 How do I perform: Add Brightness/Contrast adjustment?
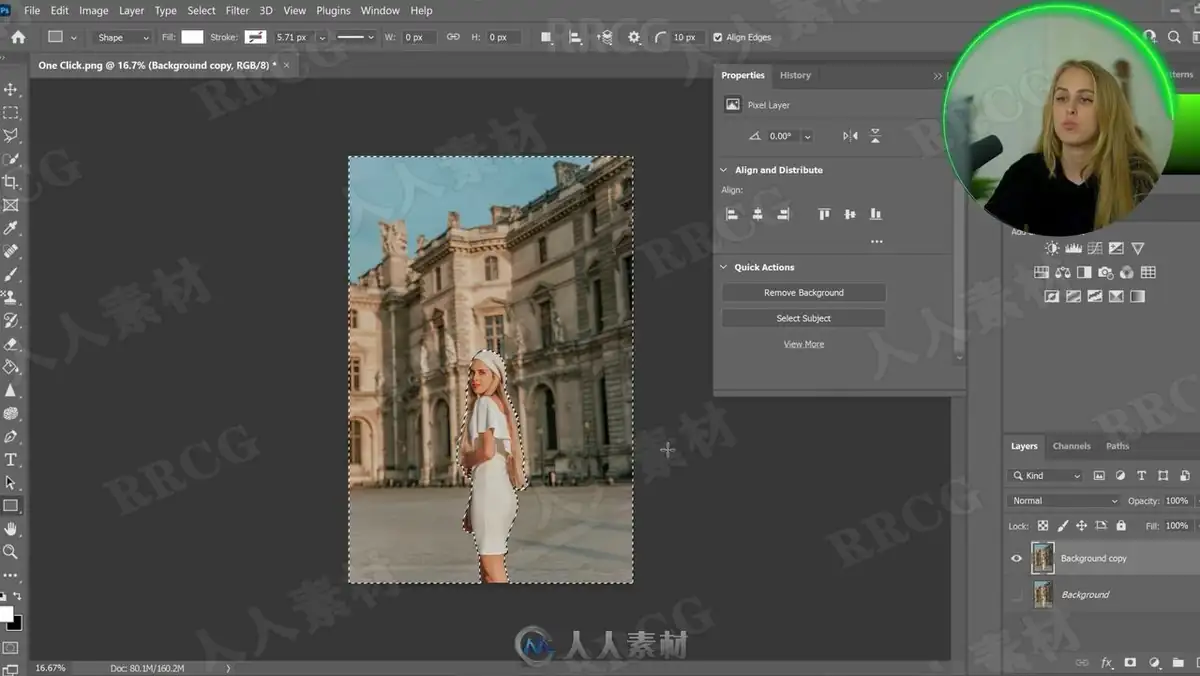(1052, 248)
